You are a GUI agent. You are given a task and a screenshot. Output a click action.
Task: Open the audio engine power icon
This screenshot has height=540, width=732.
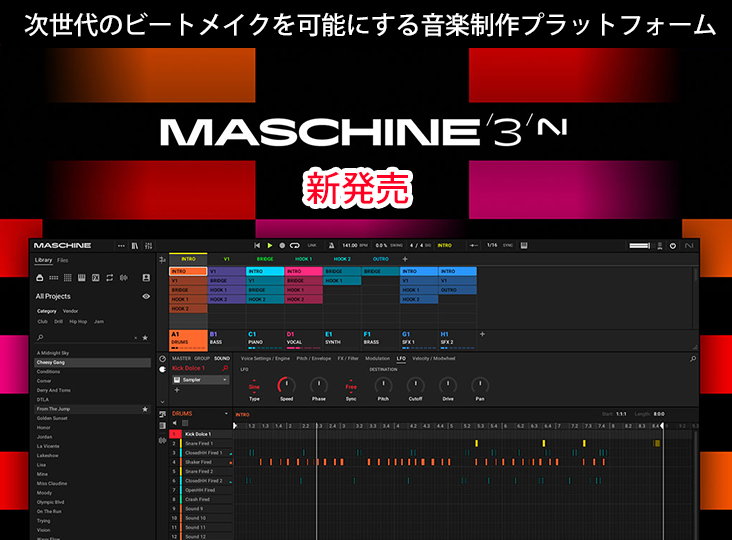tap(673, 245)
